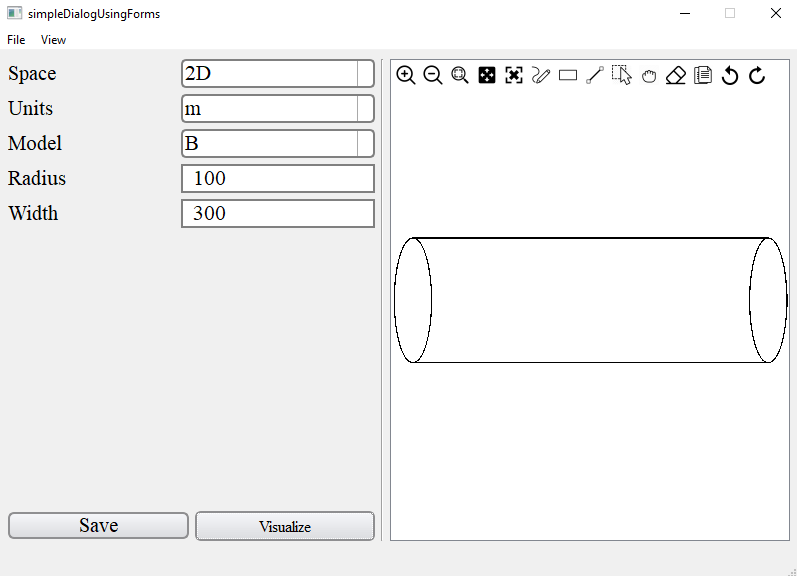
Task: Click the black four-arrows move icon
Action: 486,75
